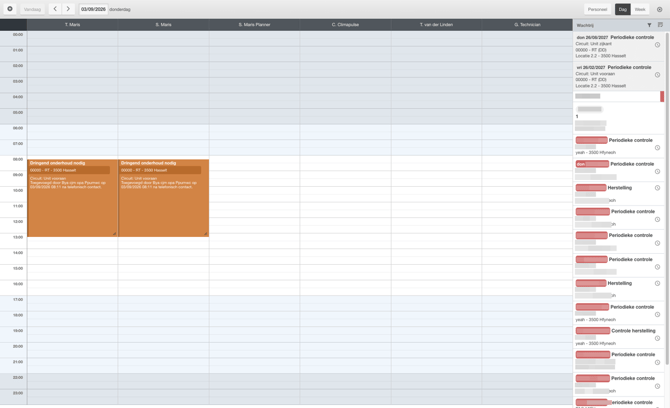Viewport: 670px width, 408px height.
Task: Click clock icon on the red 'don' tagged item
Action: [657, 171]
